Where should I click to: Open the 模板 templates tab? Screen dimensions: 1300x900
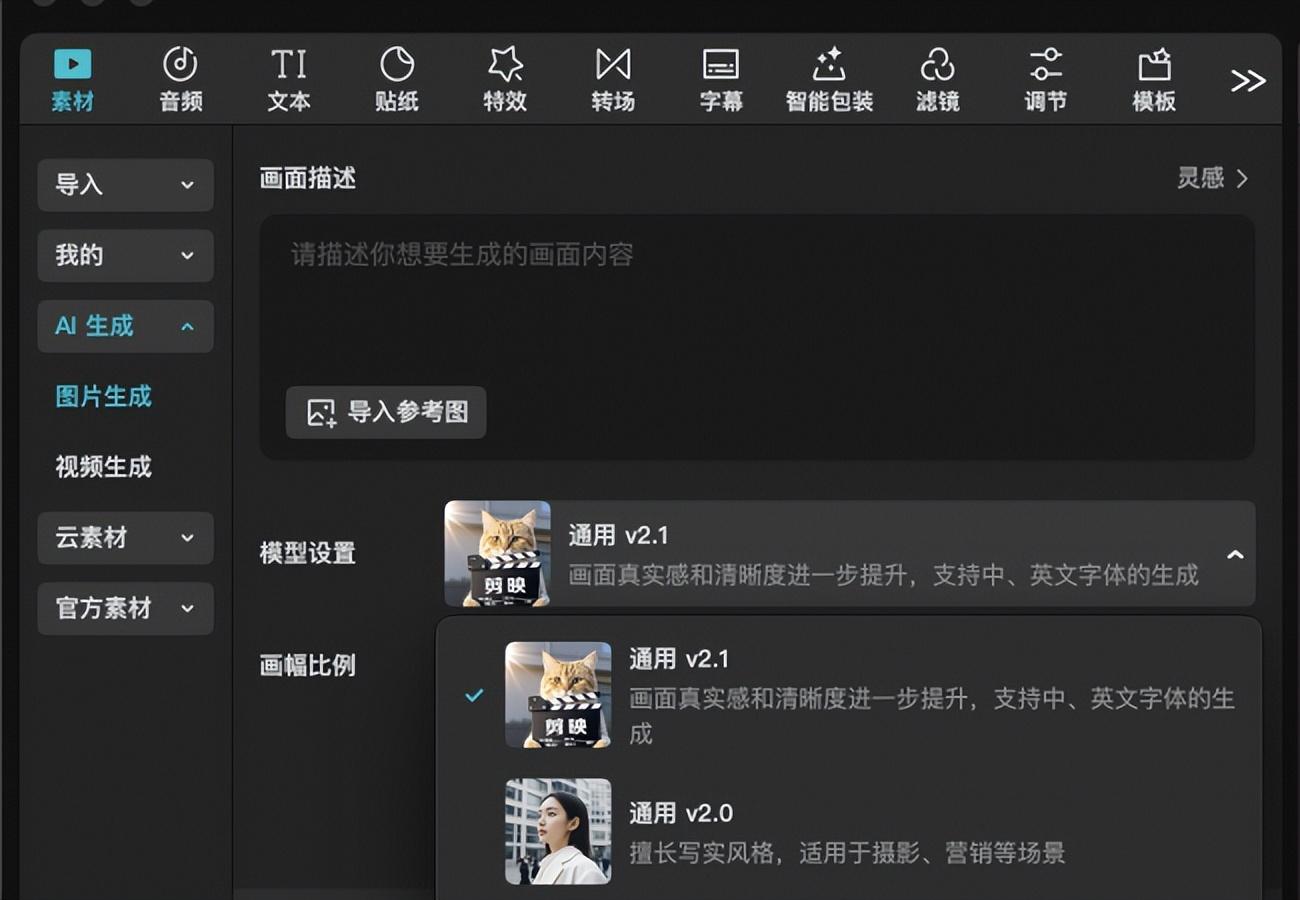pyautogui.click(x=1153, y=80)
